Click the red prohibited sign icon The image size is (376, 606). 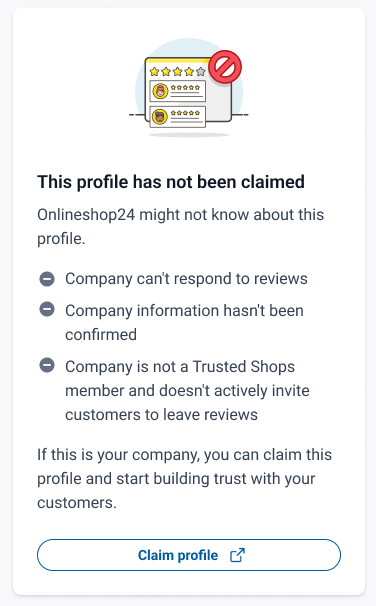point(225,66)
